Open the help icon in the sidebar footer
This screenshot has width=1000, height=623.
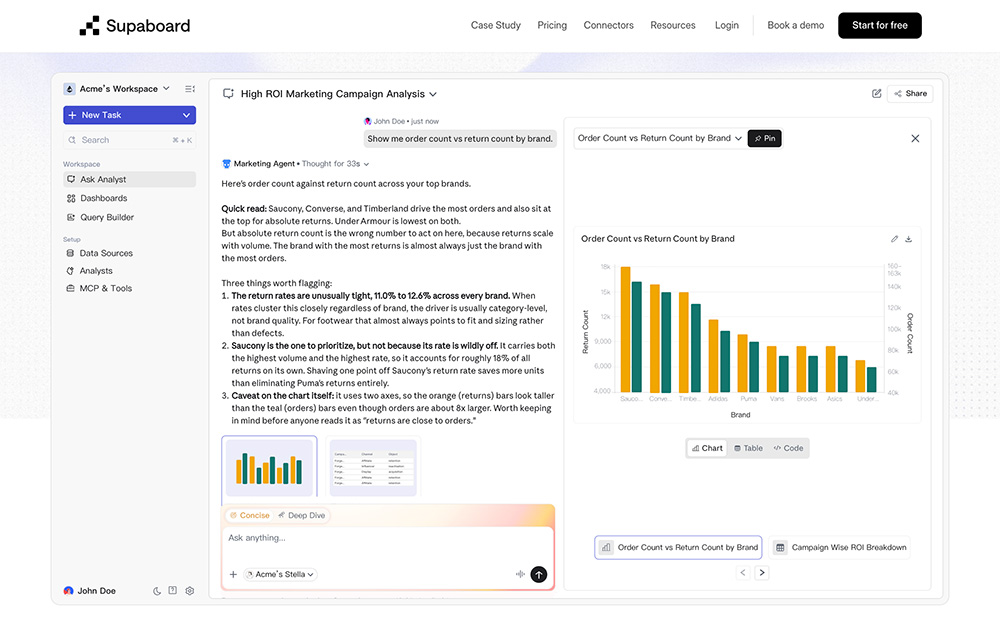(x=172, y=590)
